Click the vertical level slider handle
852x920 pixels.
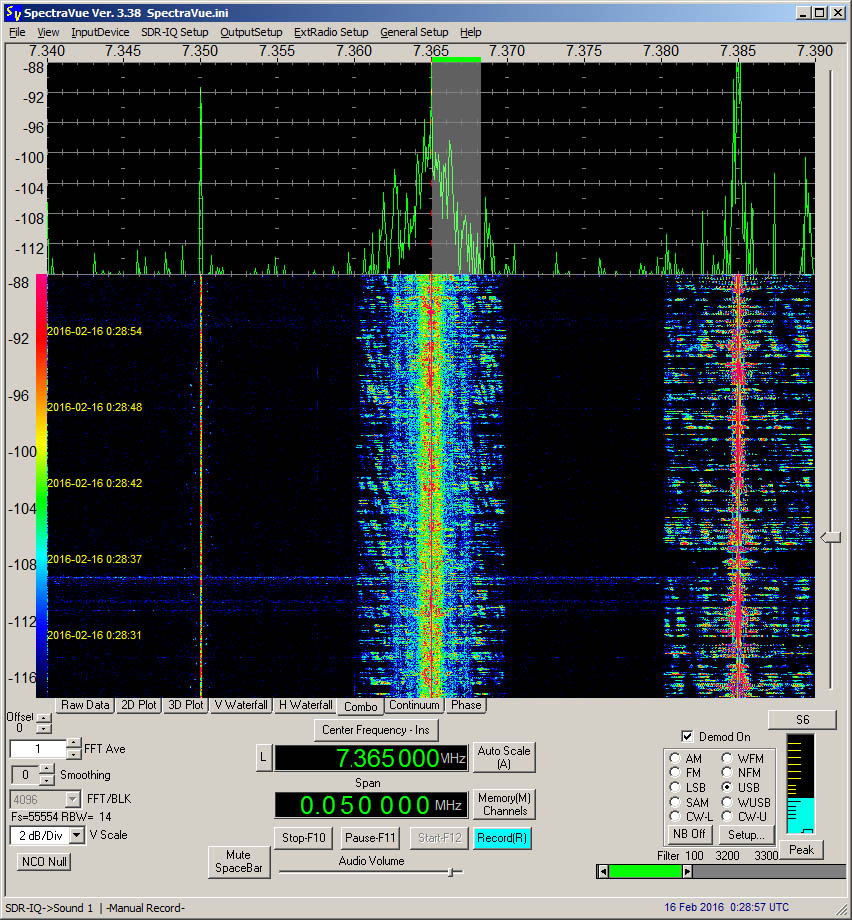point(830,537)
